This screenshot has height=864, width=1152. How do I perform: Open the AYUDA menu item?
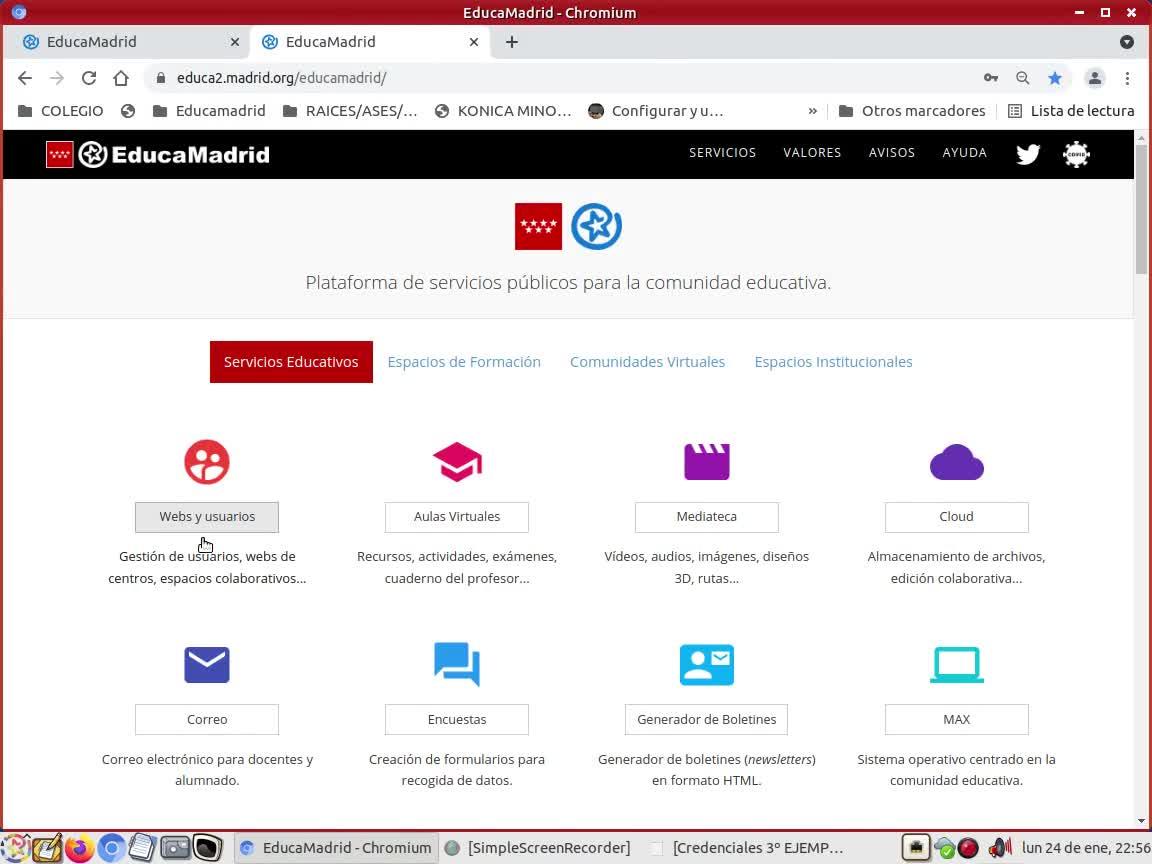click(x=964, y=153)
